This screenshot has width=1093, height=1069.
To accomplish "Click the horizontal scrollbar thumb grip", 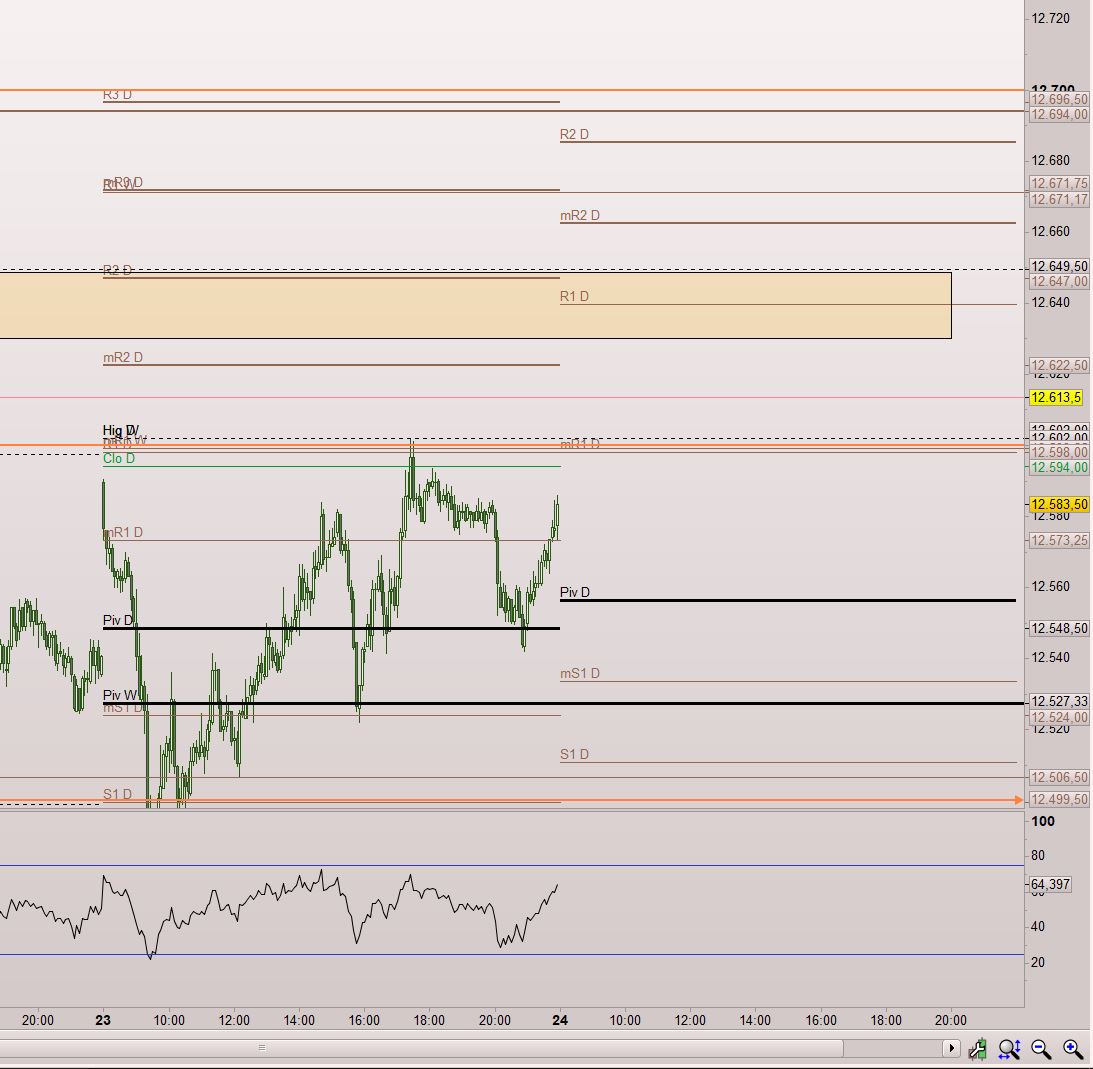I will click(x=262, y=1047).
